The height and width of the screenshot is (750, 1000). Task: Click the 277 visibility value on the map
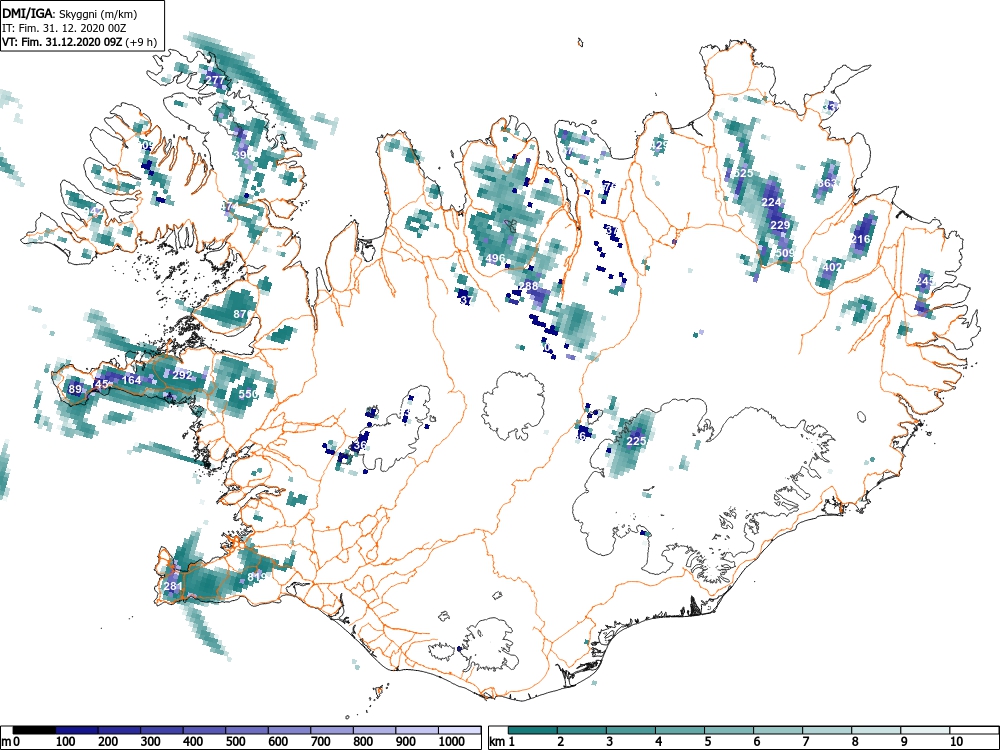pos(216,80)
